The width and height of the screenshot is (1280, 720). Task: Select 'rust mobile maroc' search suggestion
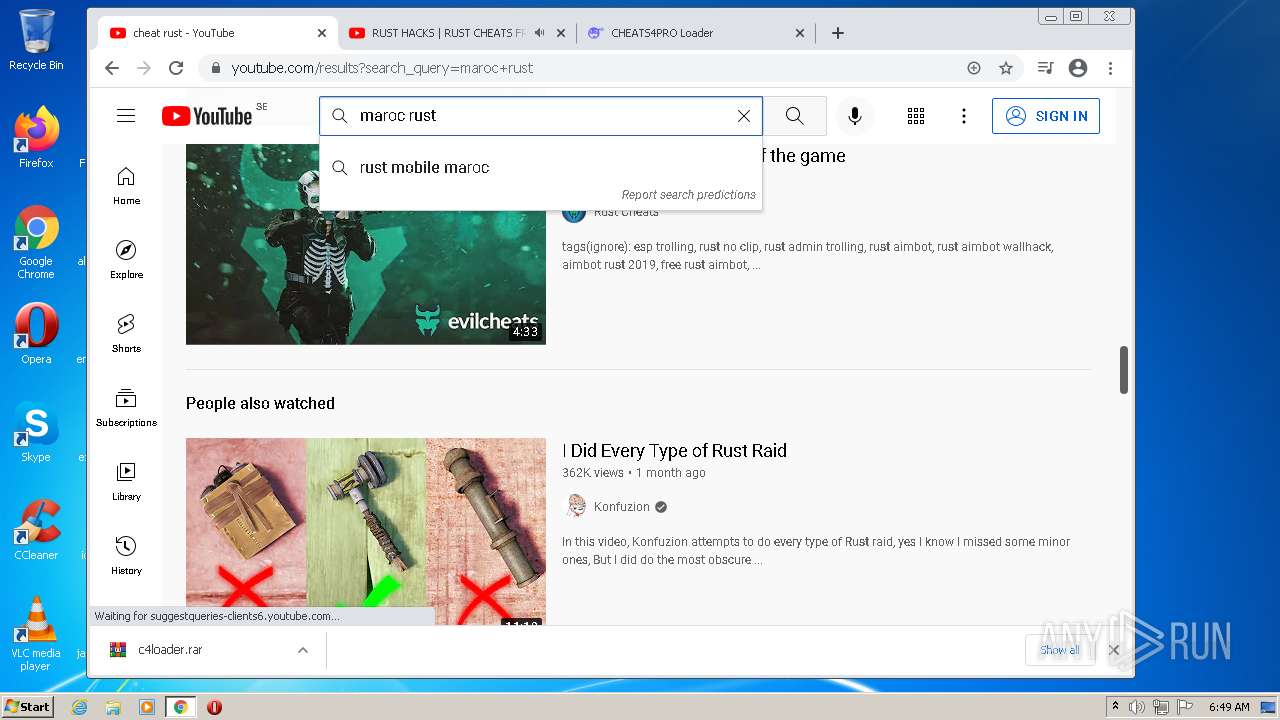coord(541,168)
